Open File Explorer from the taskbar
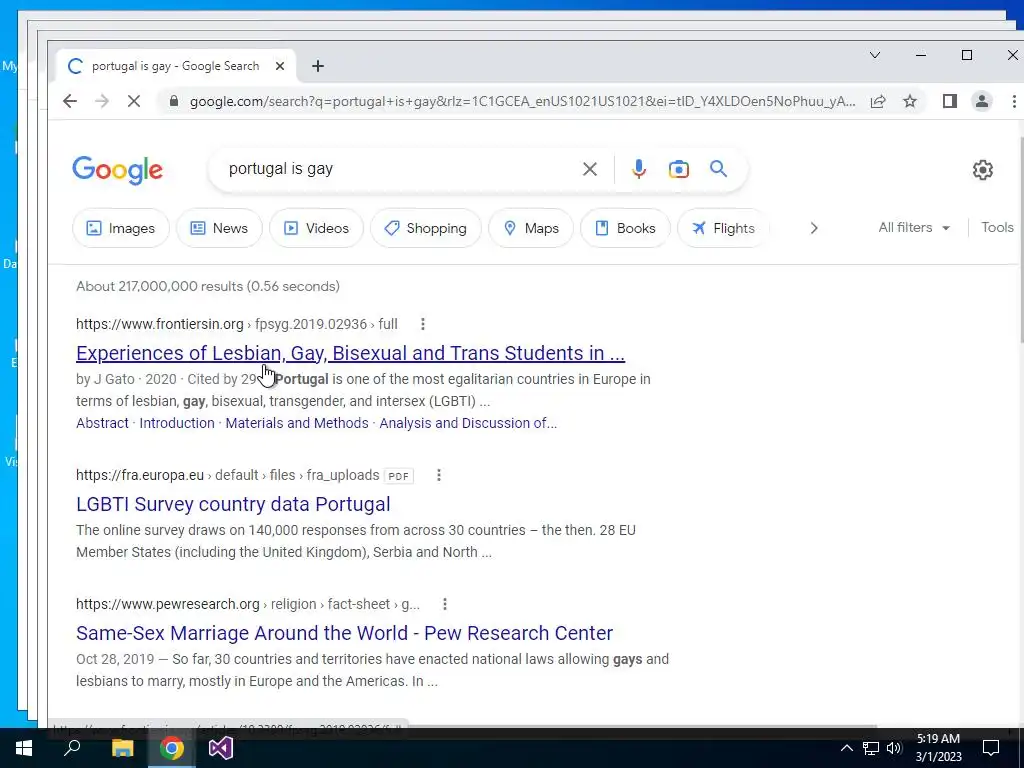Image resolution: width=1024 pixels, height=768 pixels. click(122, 748)
